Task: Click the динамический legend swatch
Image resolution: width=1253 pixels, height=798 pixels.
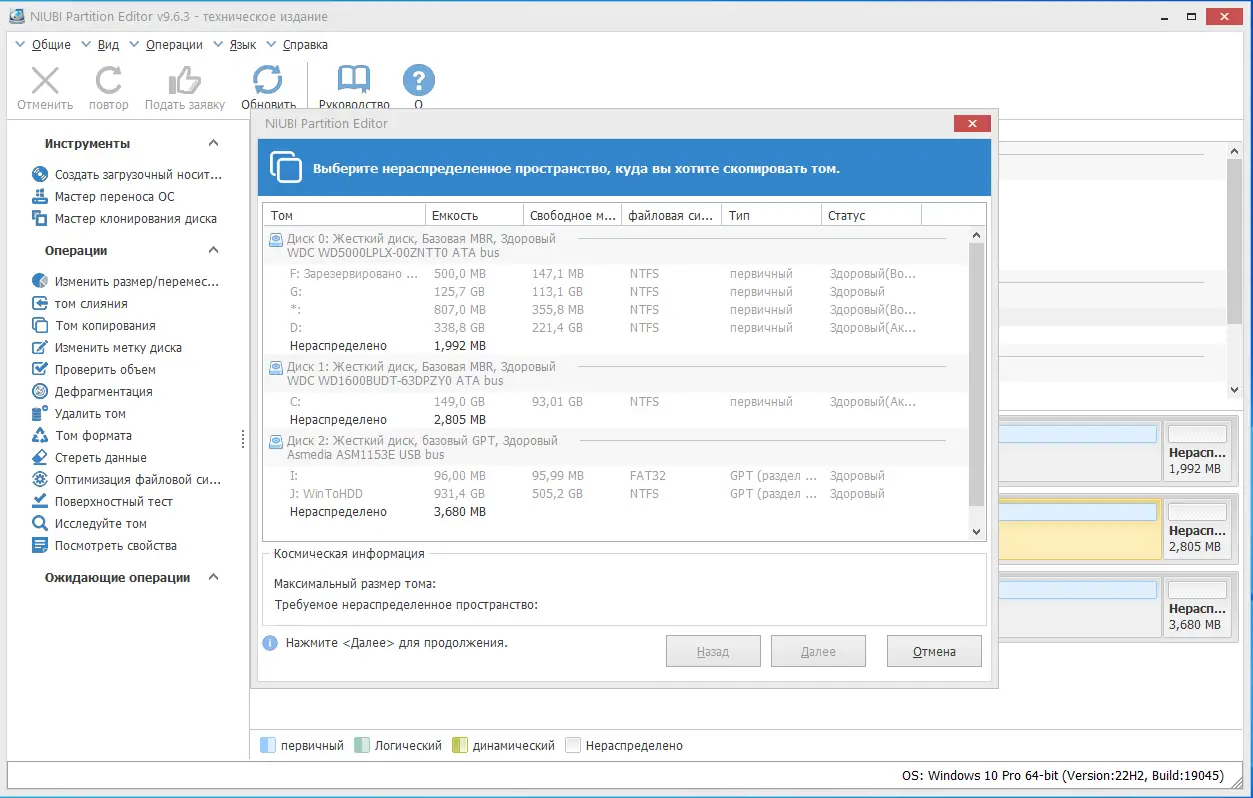Action: tap(460, 745)
